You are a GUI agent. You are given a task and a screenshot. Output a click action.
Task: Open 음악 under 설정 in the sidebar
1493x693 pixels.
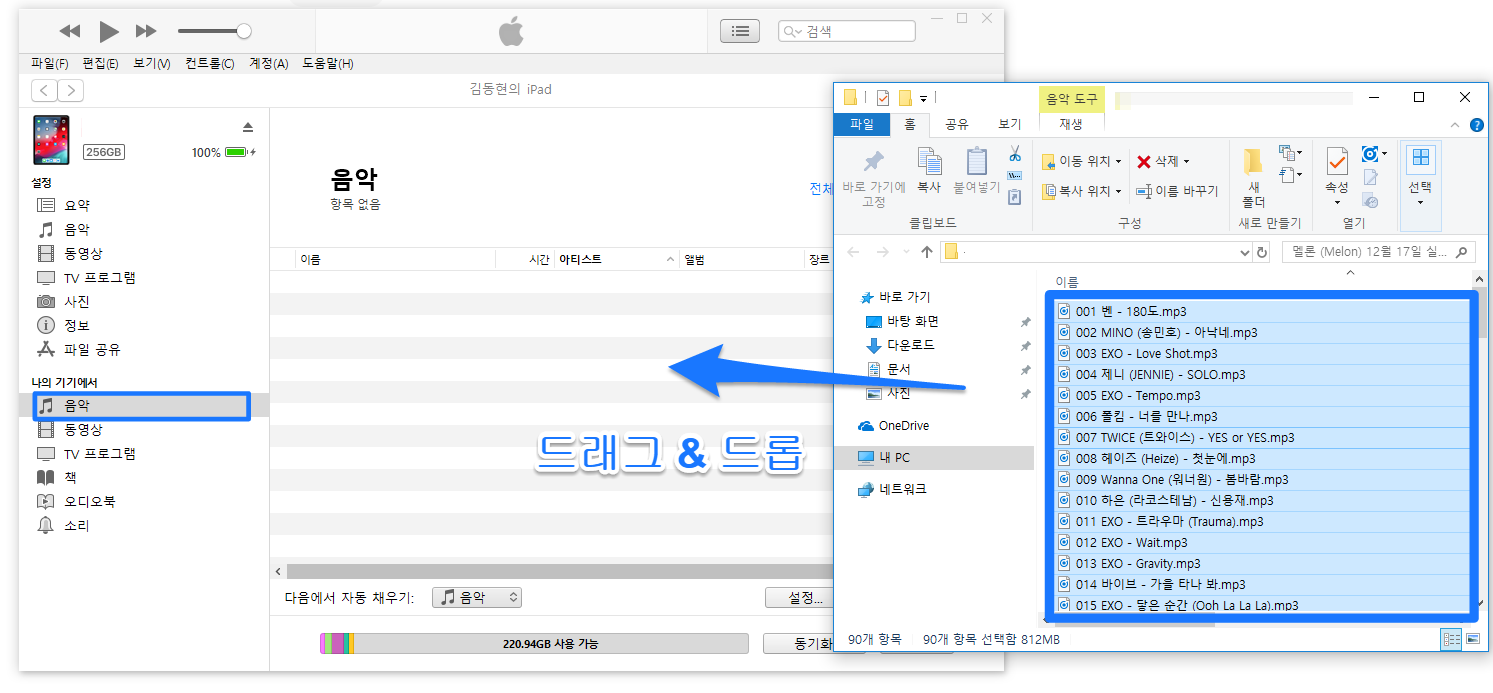[77, 229]
